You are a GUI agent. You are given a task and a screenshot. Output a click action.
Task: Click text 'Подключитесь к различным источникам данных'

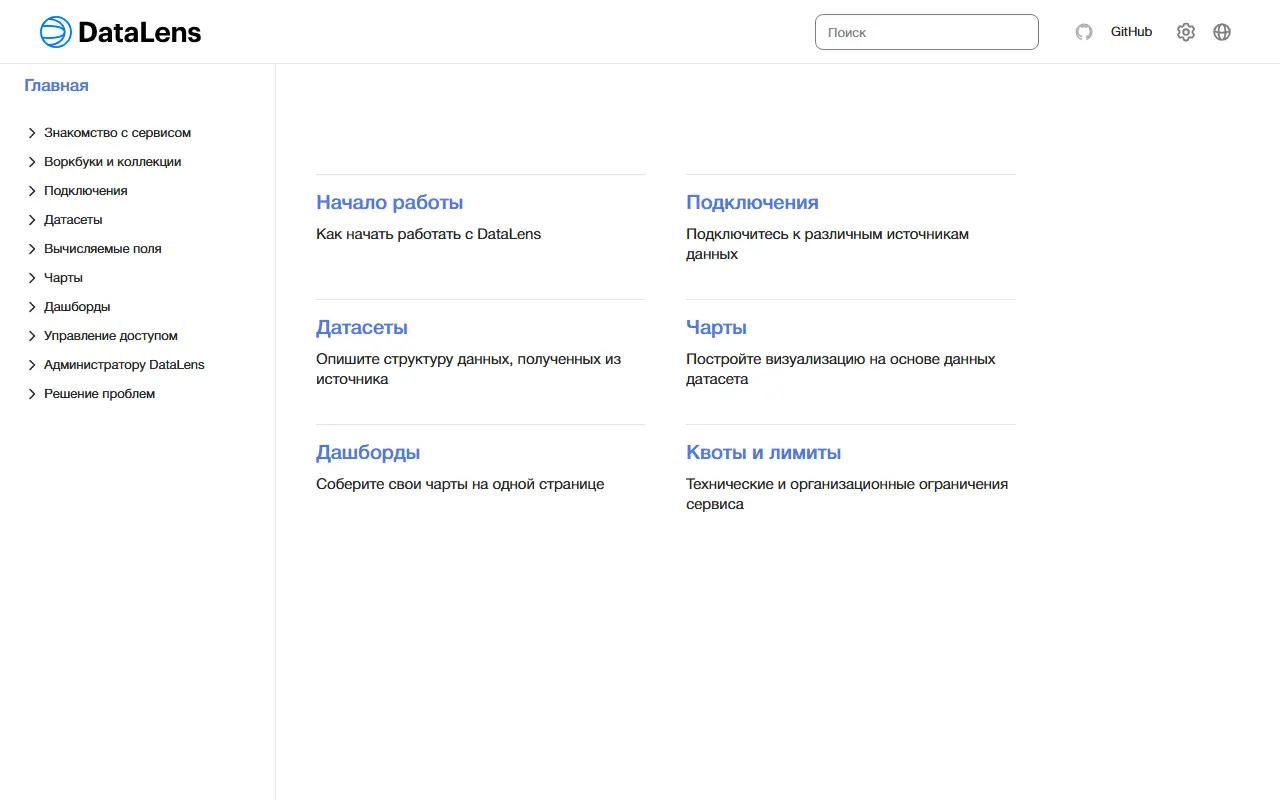pos(827,244)
